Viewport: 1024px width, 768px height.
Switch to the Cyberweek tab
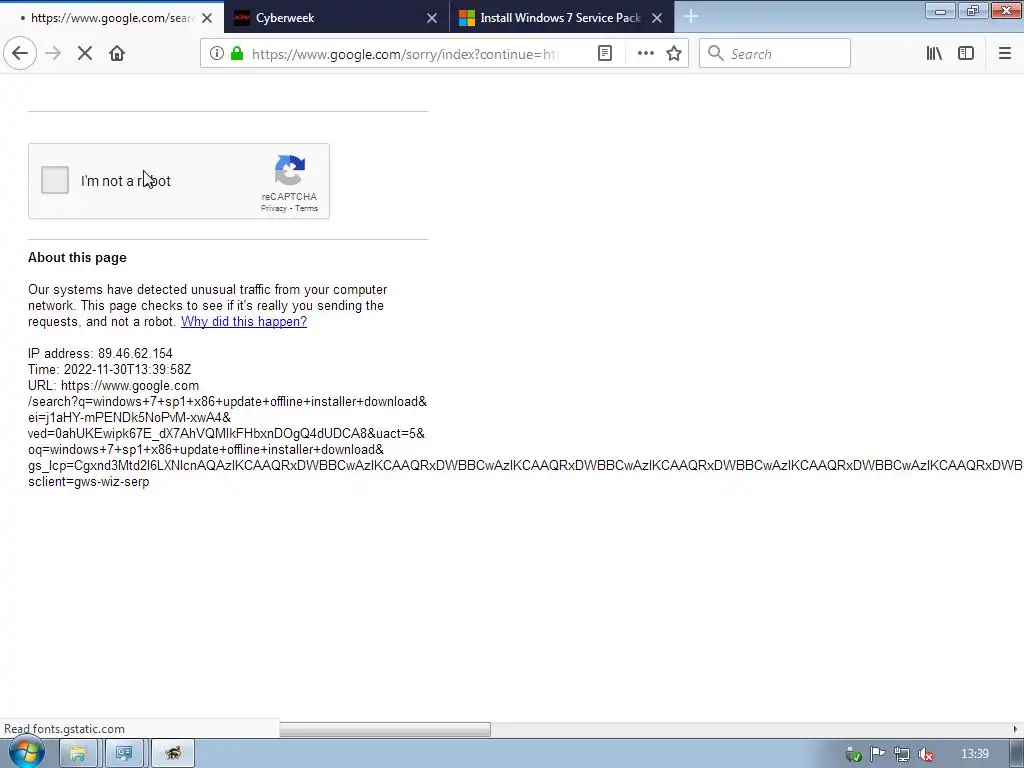[x=336, y=18]
